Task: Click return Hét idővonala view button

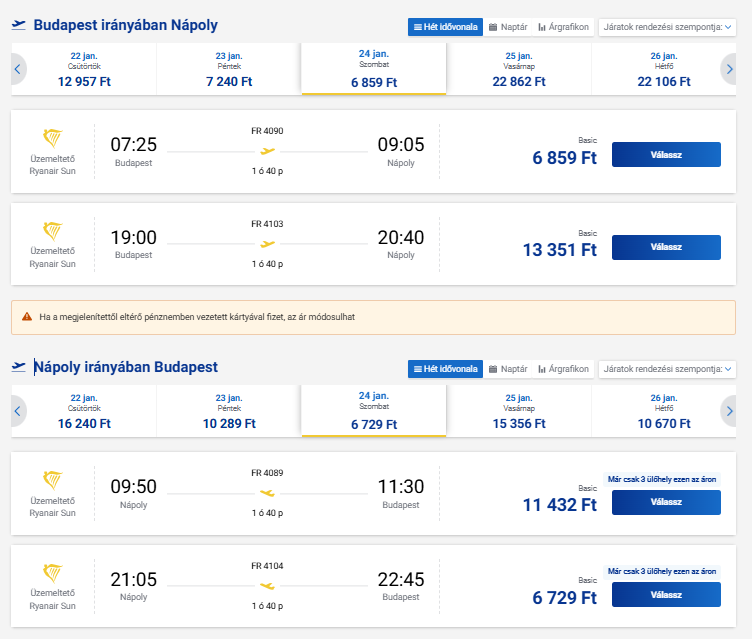Action: (x=445, y=369)
